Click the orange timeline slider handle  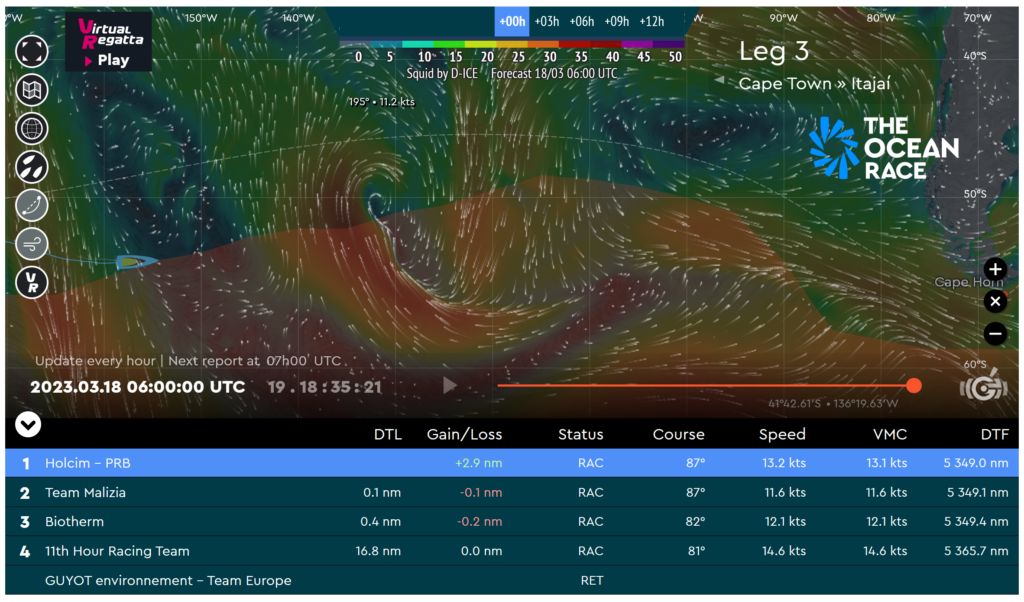[914, 386]
